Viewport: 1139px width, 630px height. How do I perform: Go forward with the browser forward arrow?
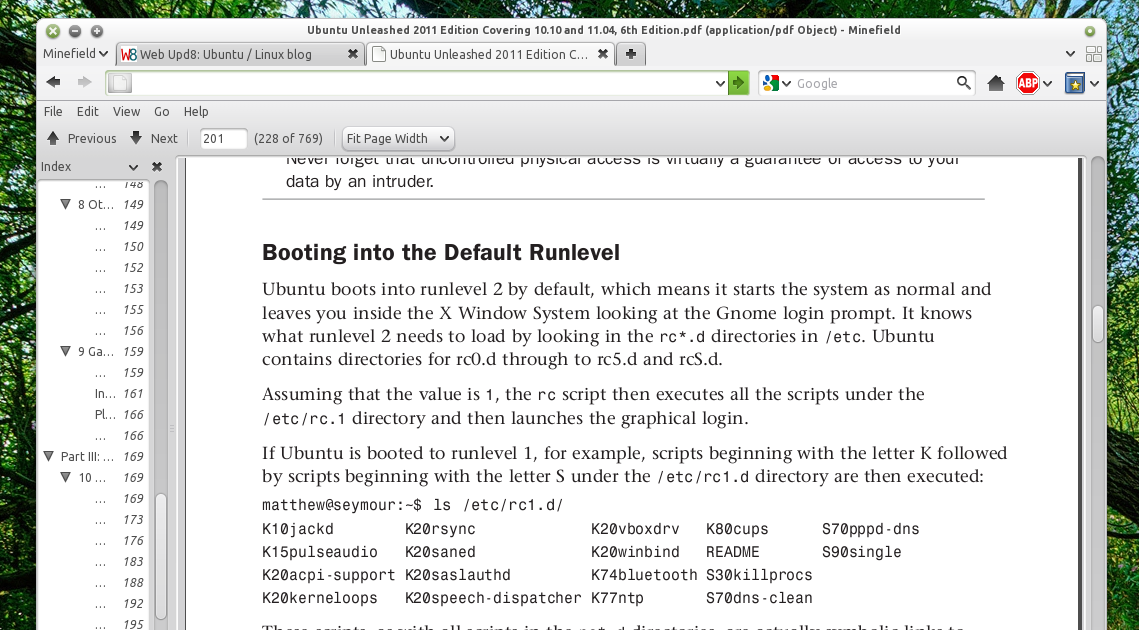84,82
